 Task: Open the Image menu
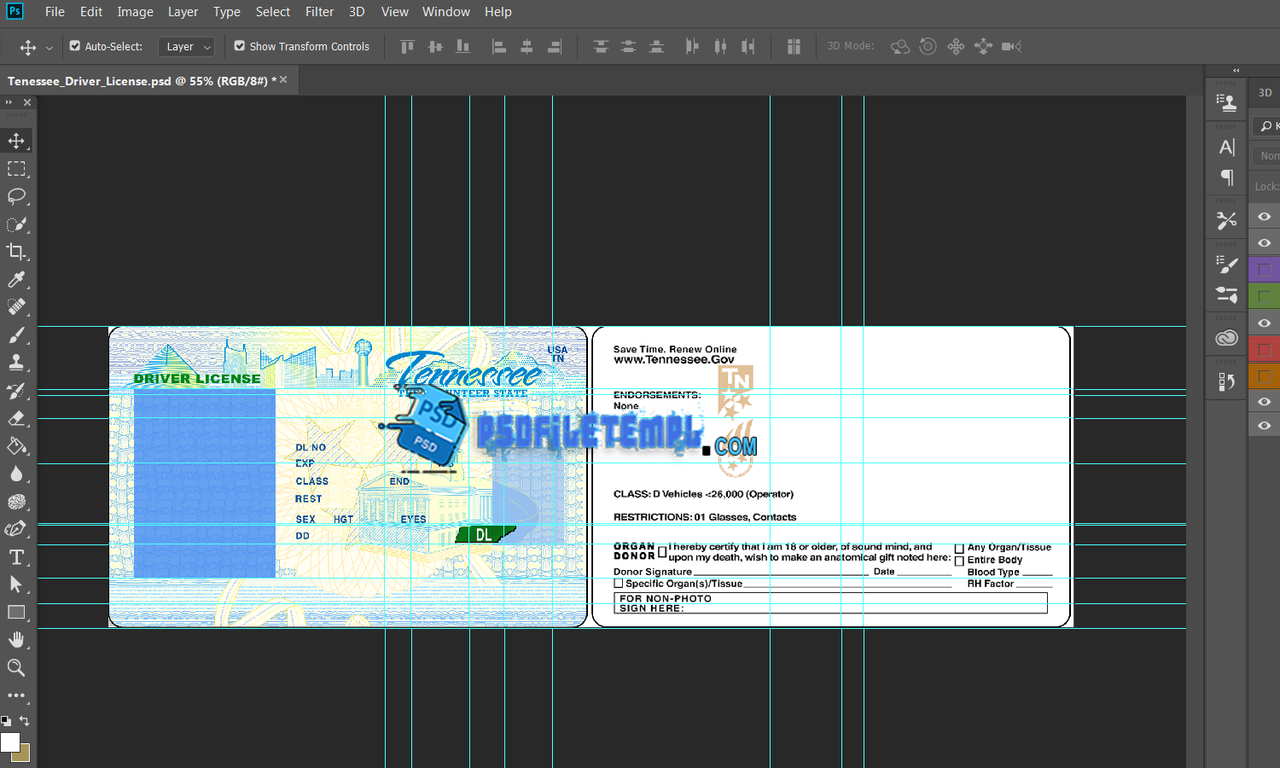(135, 12)
